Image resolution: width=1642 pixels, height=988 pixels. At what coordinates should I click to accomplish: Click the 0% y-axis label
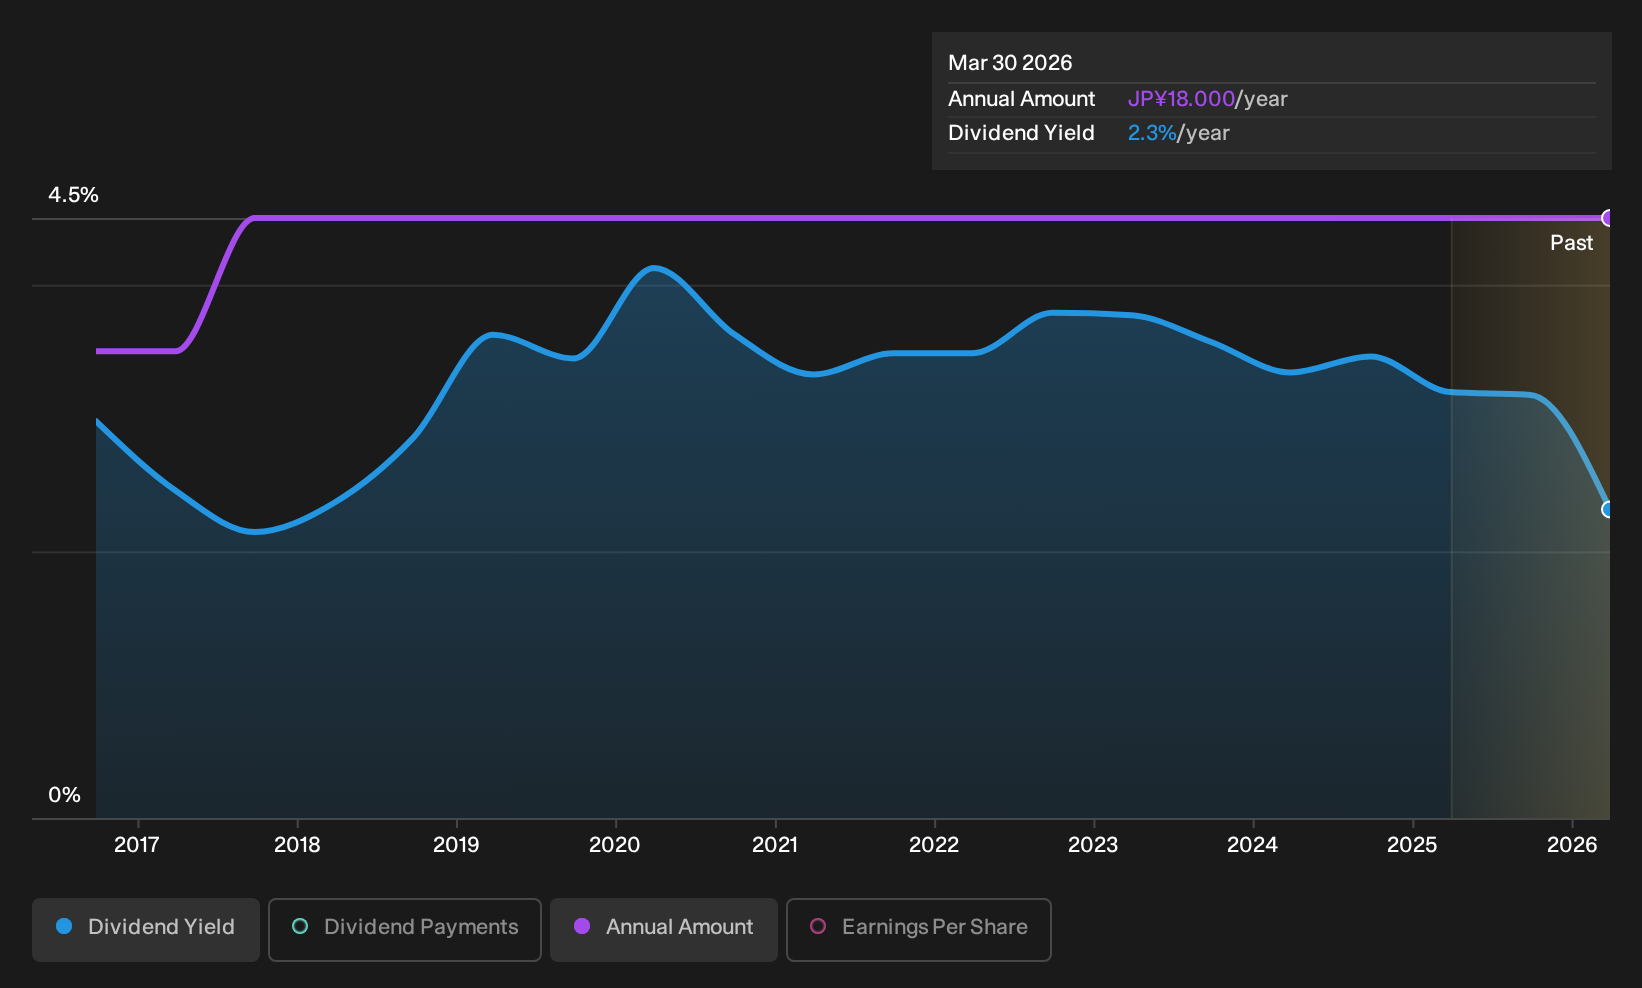(x=64, y=795)
